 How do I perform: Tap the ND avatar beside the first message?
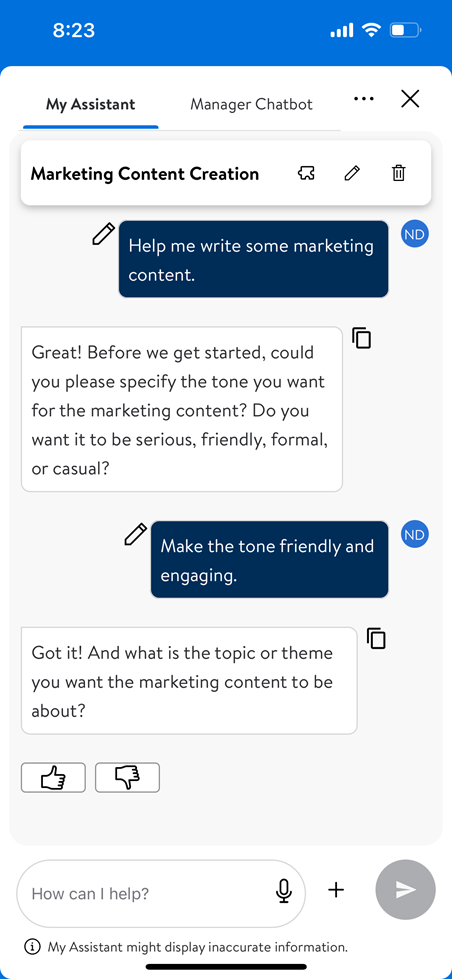tap(415, 235)
